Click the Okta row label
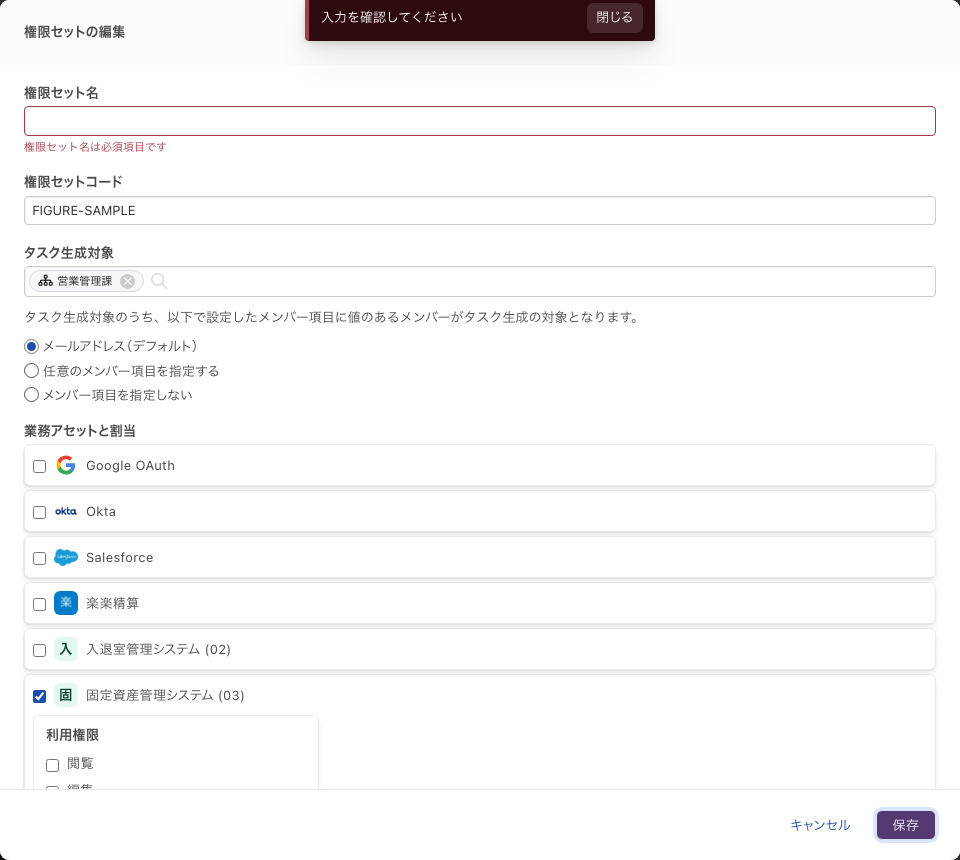 (x=101, y=512)
